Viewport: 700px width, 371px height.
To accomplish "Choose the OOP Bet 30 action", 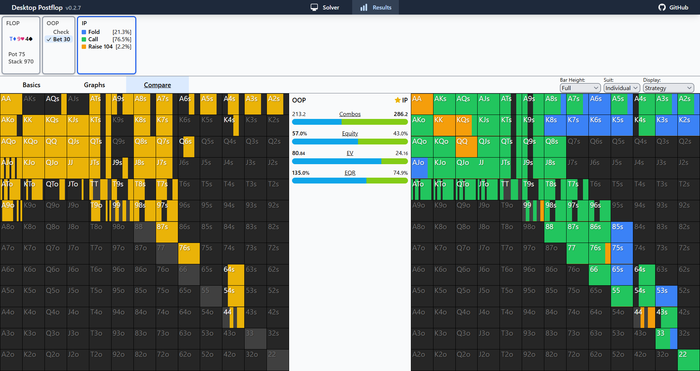I will pos(58,39).
